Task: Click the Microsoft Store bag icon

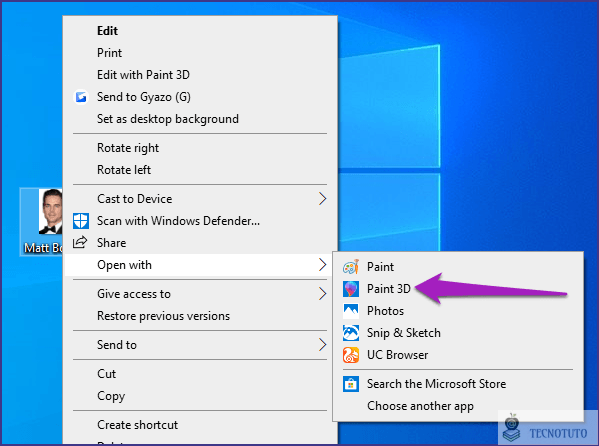Action: (x=351, y=384)
